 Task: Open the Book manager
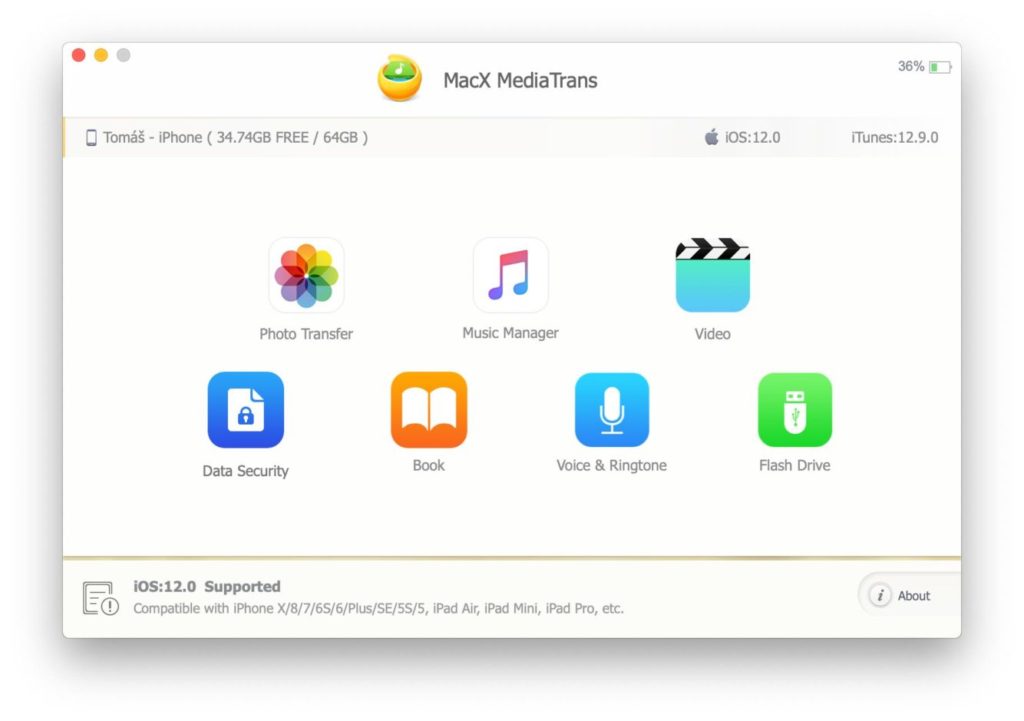click(x=428, y=407)
